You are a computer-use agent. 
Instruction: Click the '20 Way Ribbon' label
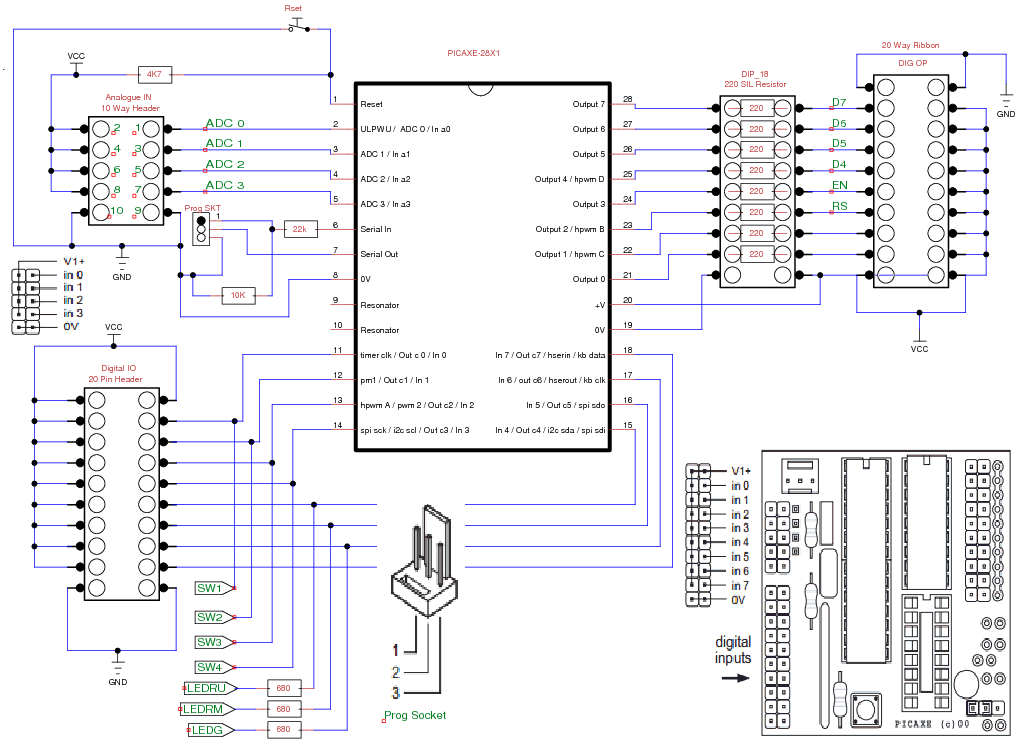(910, 45)
